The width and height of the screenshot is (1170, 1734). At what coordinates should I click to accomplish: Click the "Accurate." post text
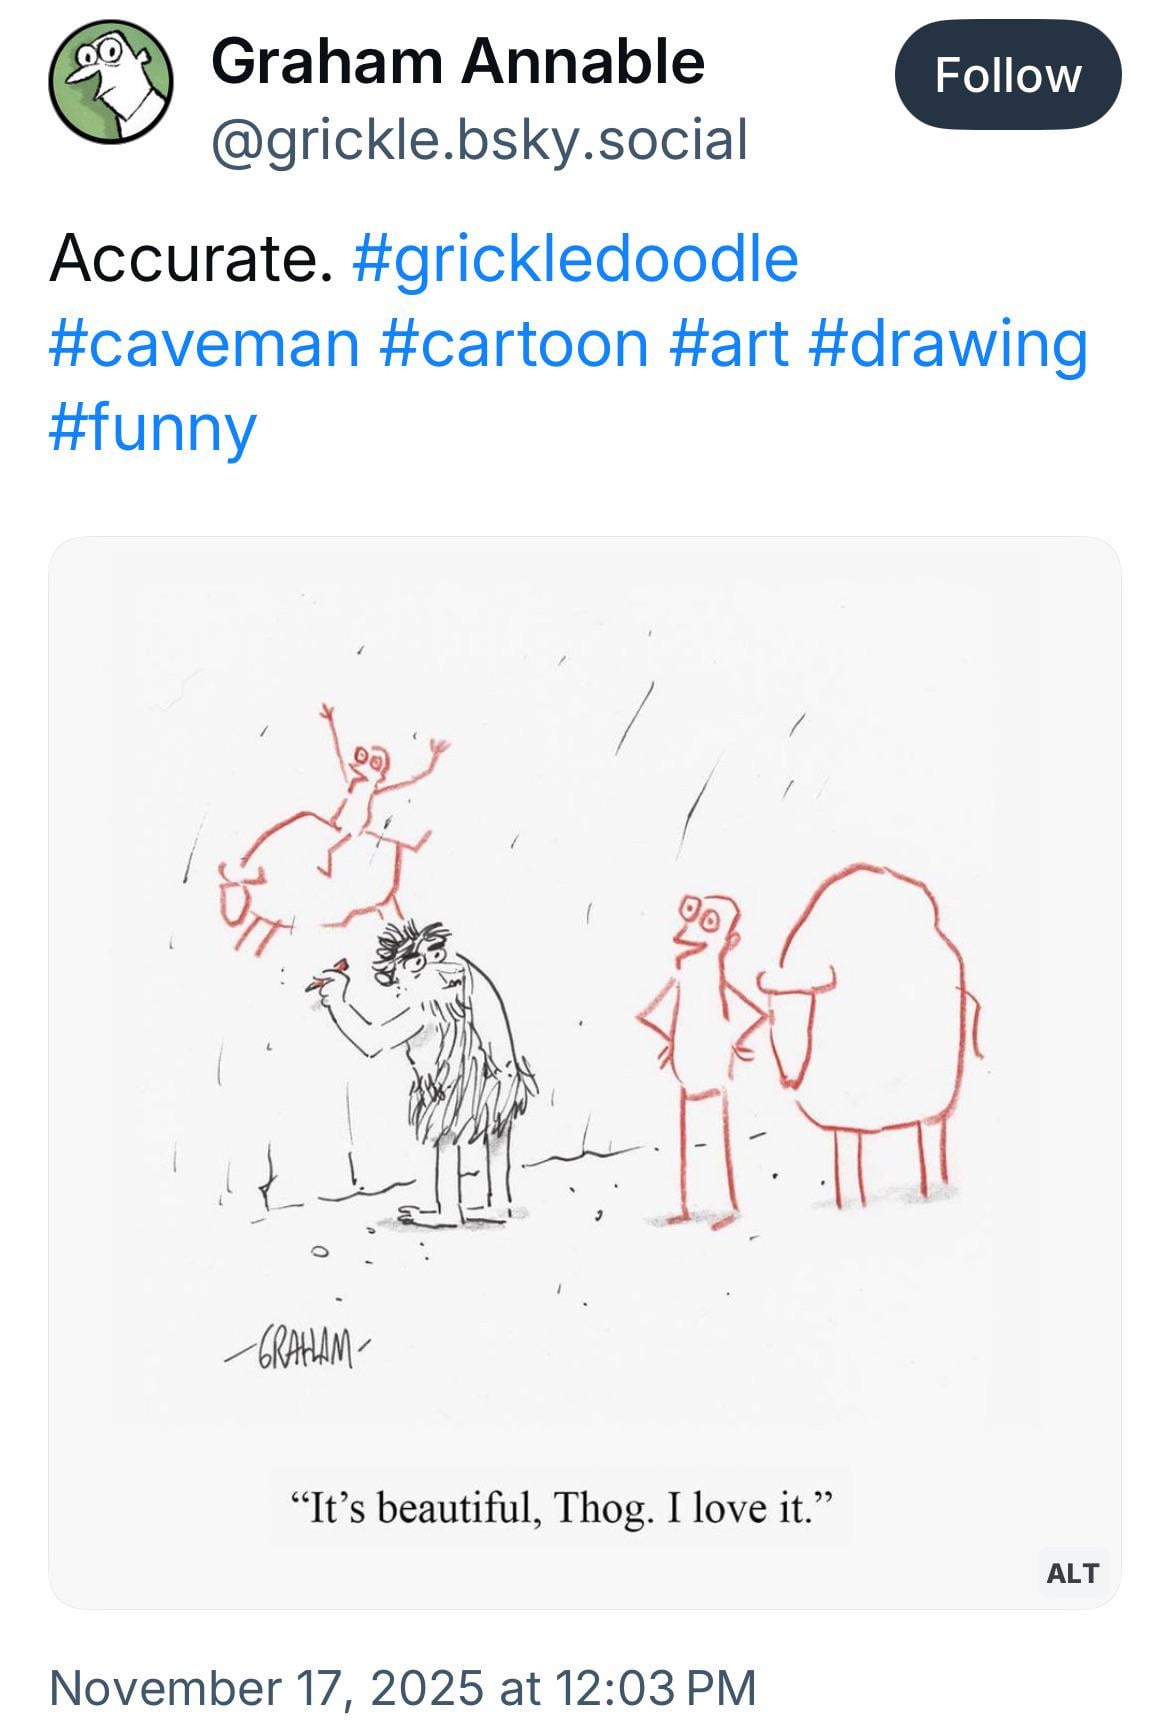click(x=190, y=258)
